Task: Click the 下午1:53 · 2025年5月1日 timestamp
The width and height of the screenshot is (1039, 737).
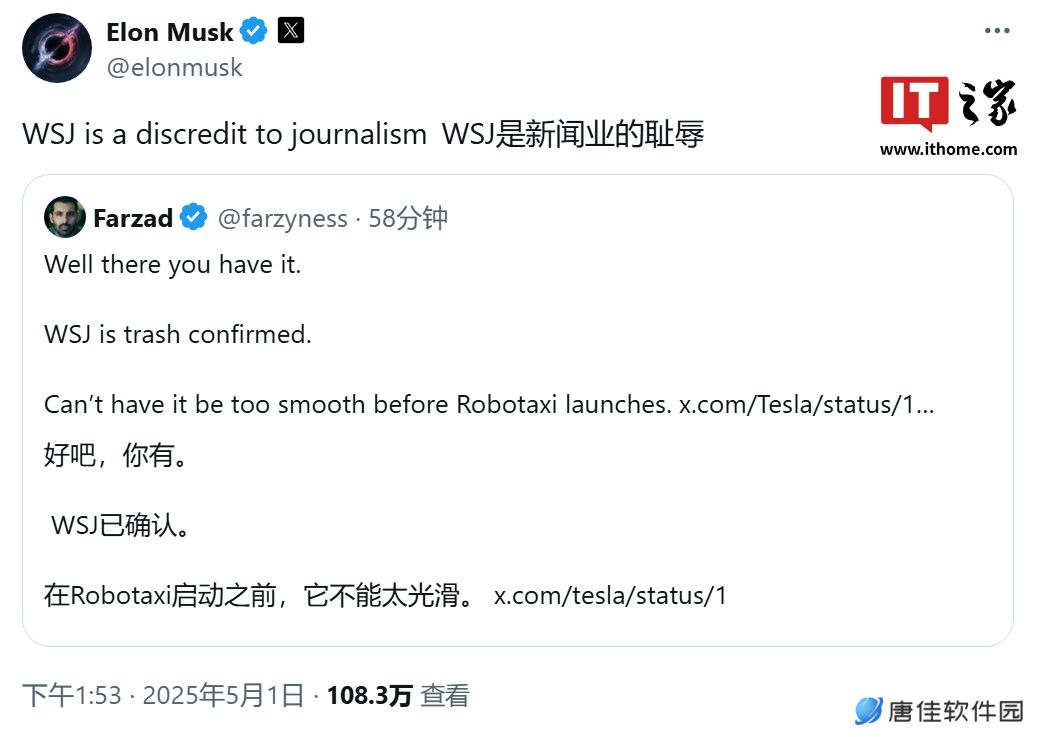Action: click(x=164, y=695)
